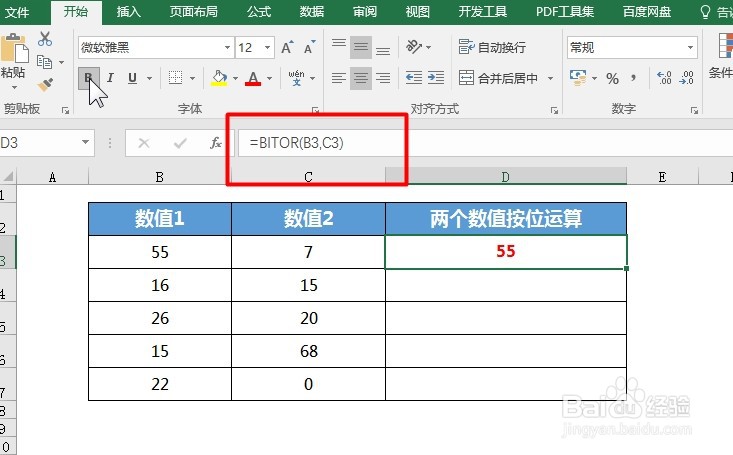
Task: Apply red font color A
Action: click(253, 78)
